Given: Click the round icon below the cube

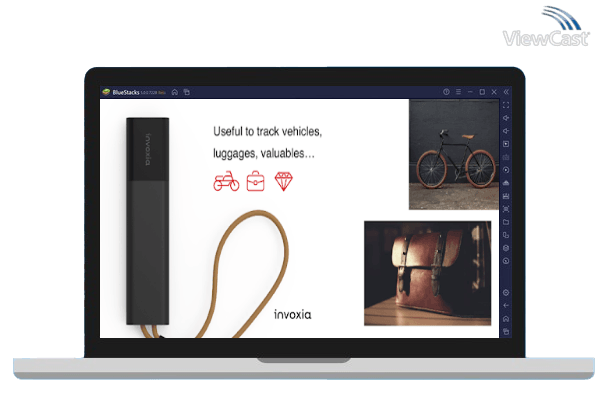Looking at the screenshot, I should point(506,261).
